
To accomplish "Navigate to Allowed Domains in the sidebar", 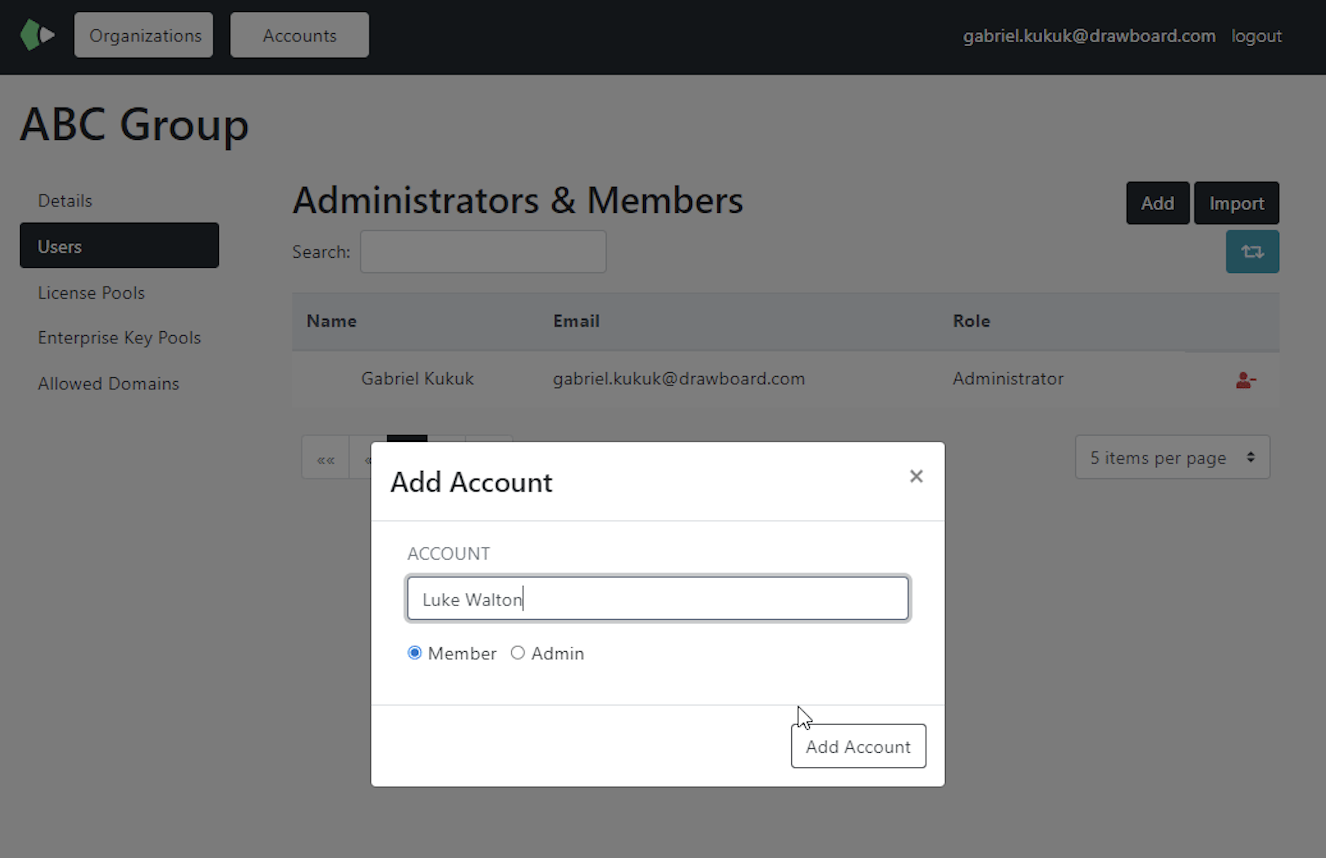I will click(108, 383).
